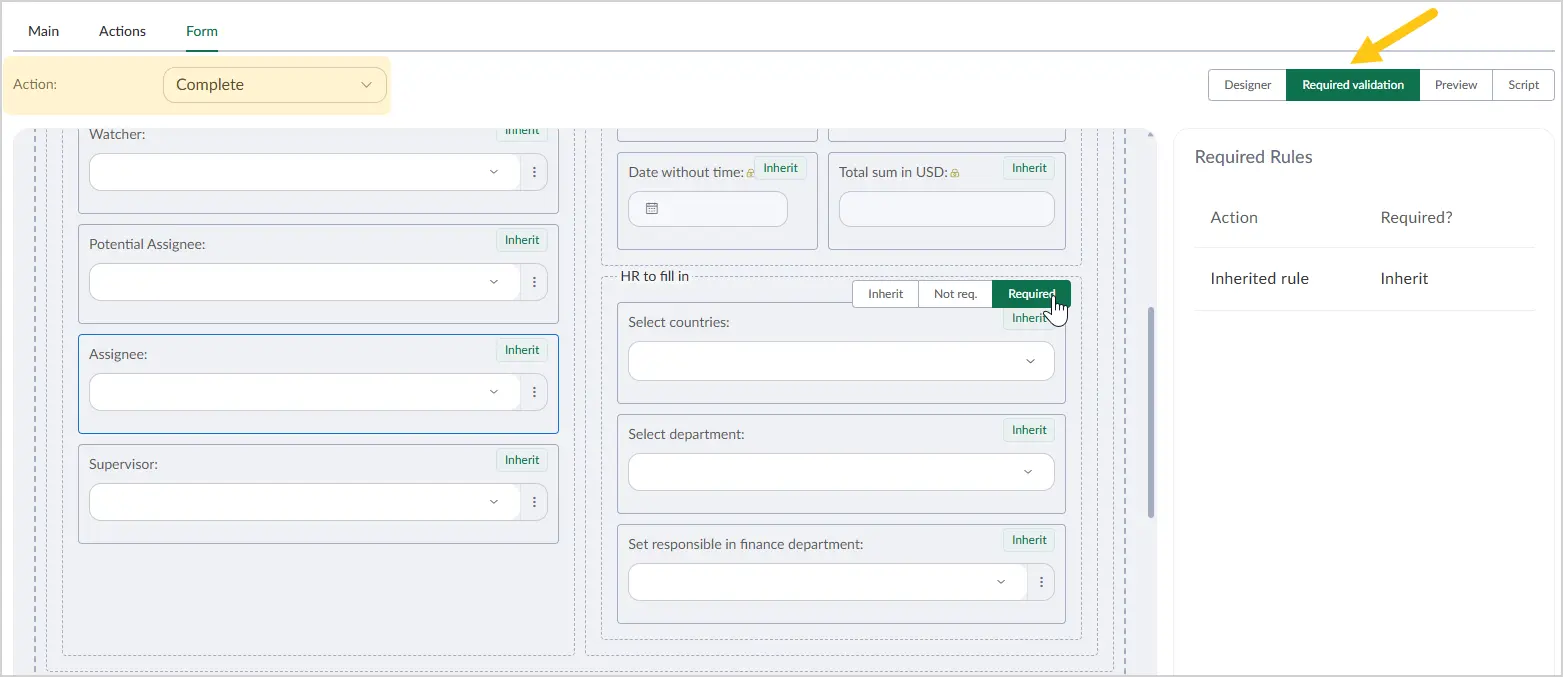This screenshot has height=677, width=1563.
Task: Toggle the Inherit badge on Select department
Action: pyautogui.click(x=1029, y=430)
